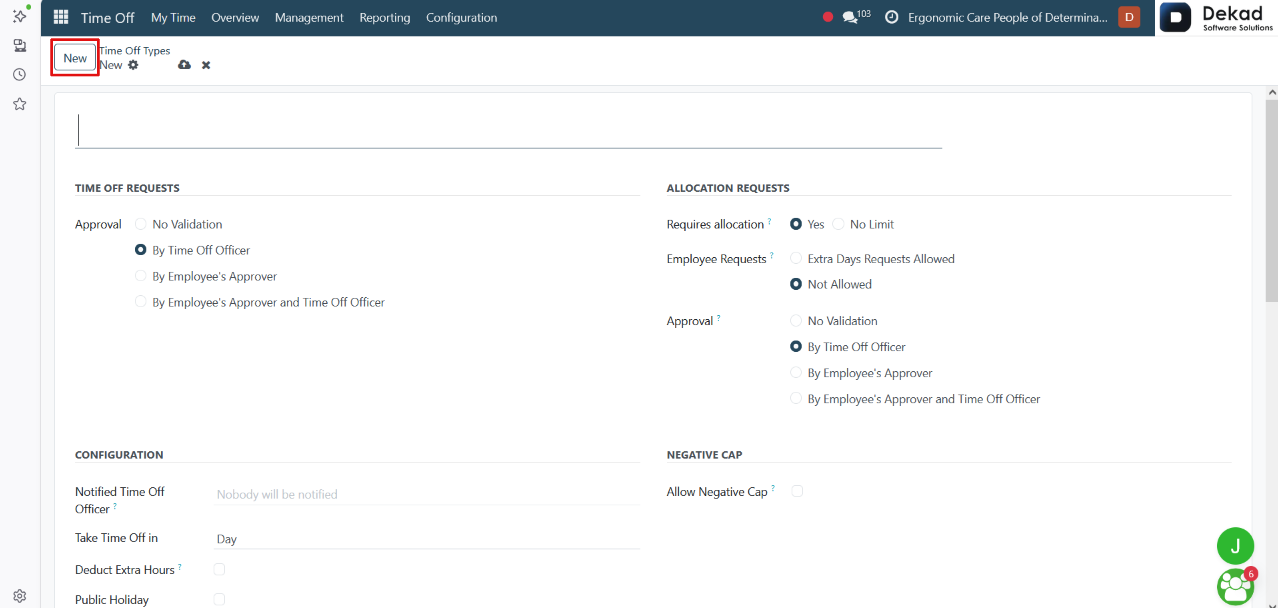
Task: Discard changes with the X icon
Action: 206,65
